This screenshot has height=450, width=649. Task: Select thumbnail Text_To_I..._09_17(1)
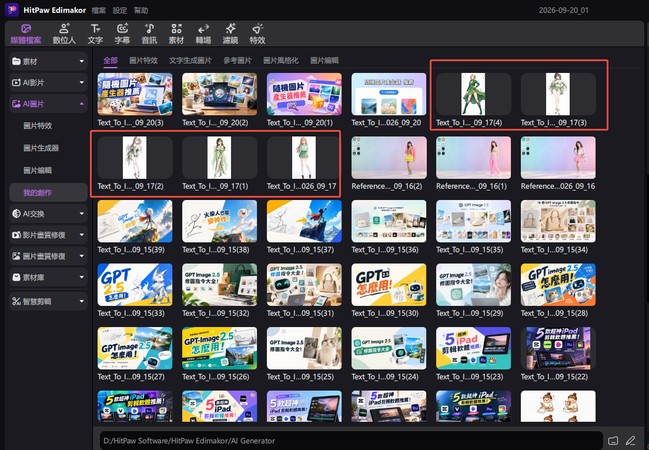point(219,158)
